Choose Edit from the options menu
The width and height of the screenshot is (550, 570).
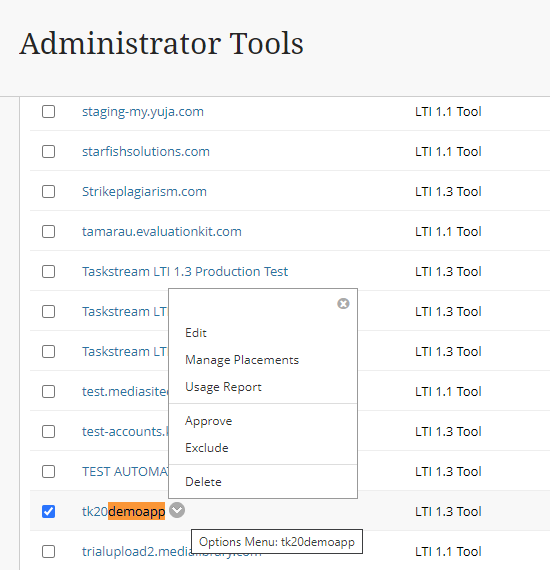[196, 333]
